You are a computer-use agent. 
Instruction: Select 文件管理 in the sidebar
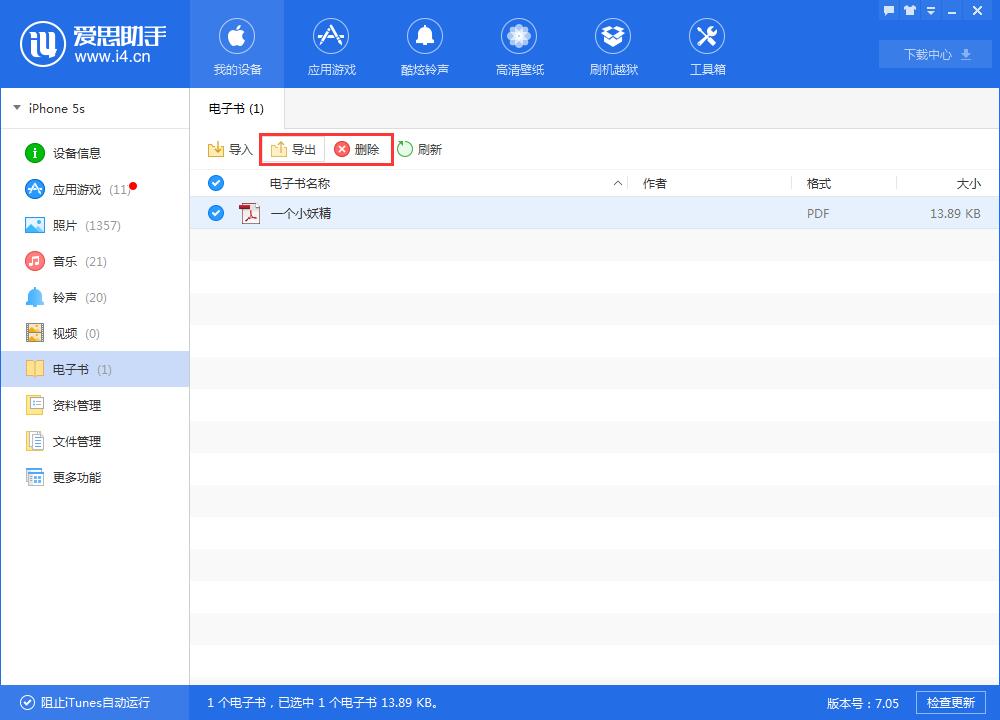(x=95, y=441)
